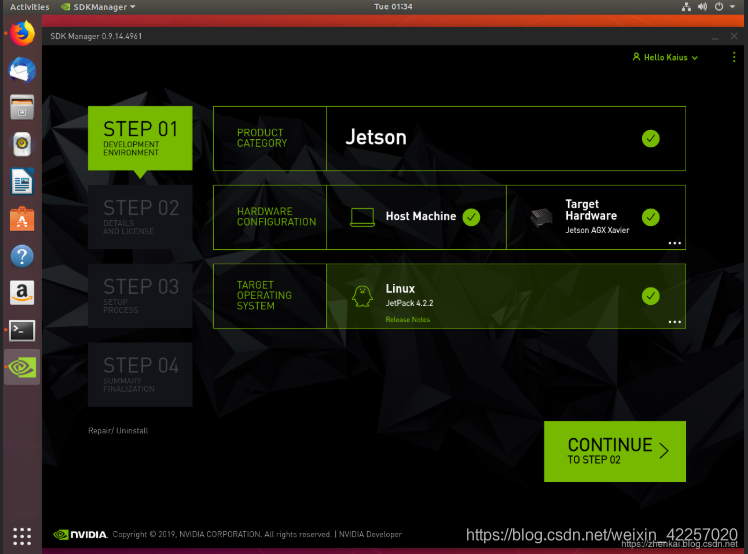This screenshot has width=748, height=554.
Task: Open the SDKManager app menu in top bar
Action: pos(98,7)
